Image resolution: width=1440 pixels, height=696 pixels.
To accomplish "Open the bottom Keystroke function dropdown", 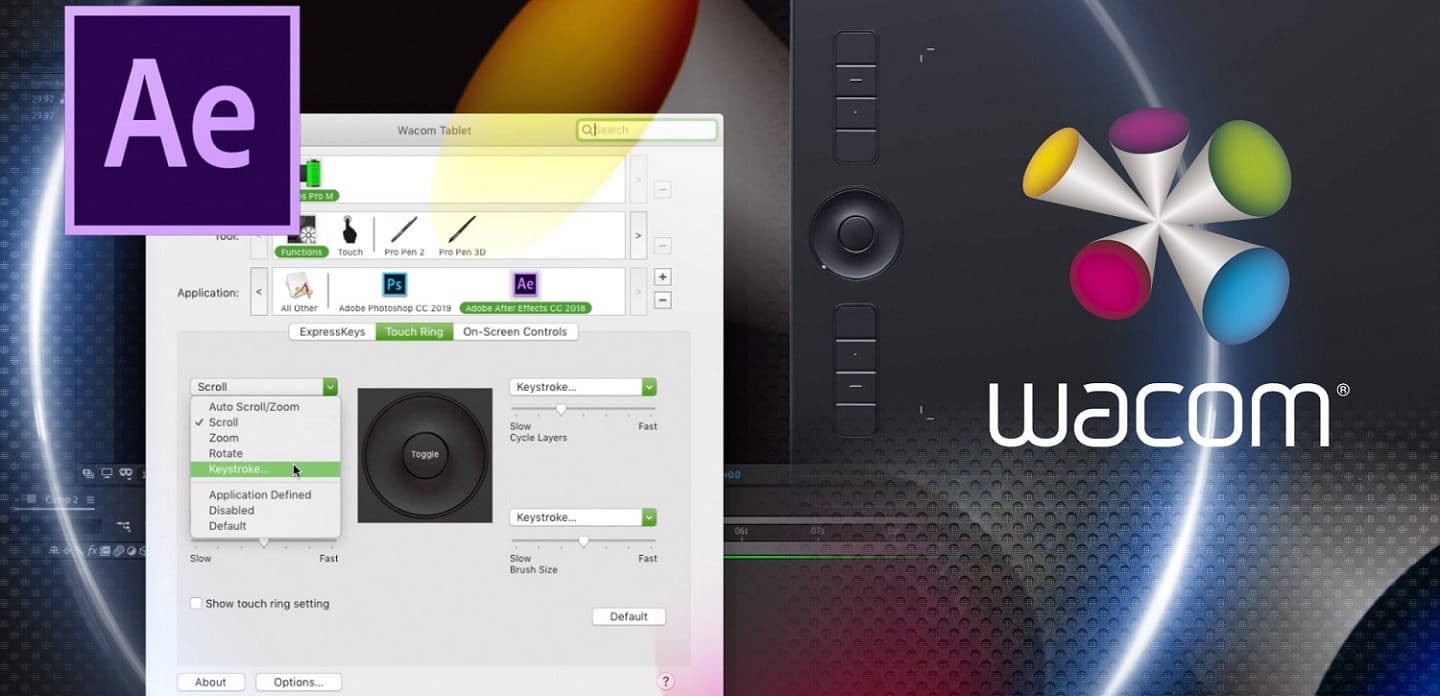I will pyautogui.click(x=583, y=517).
